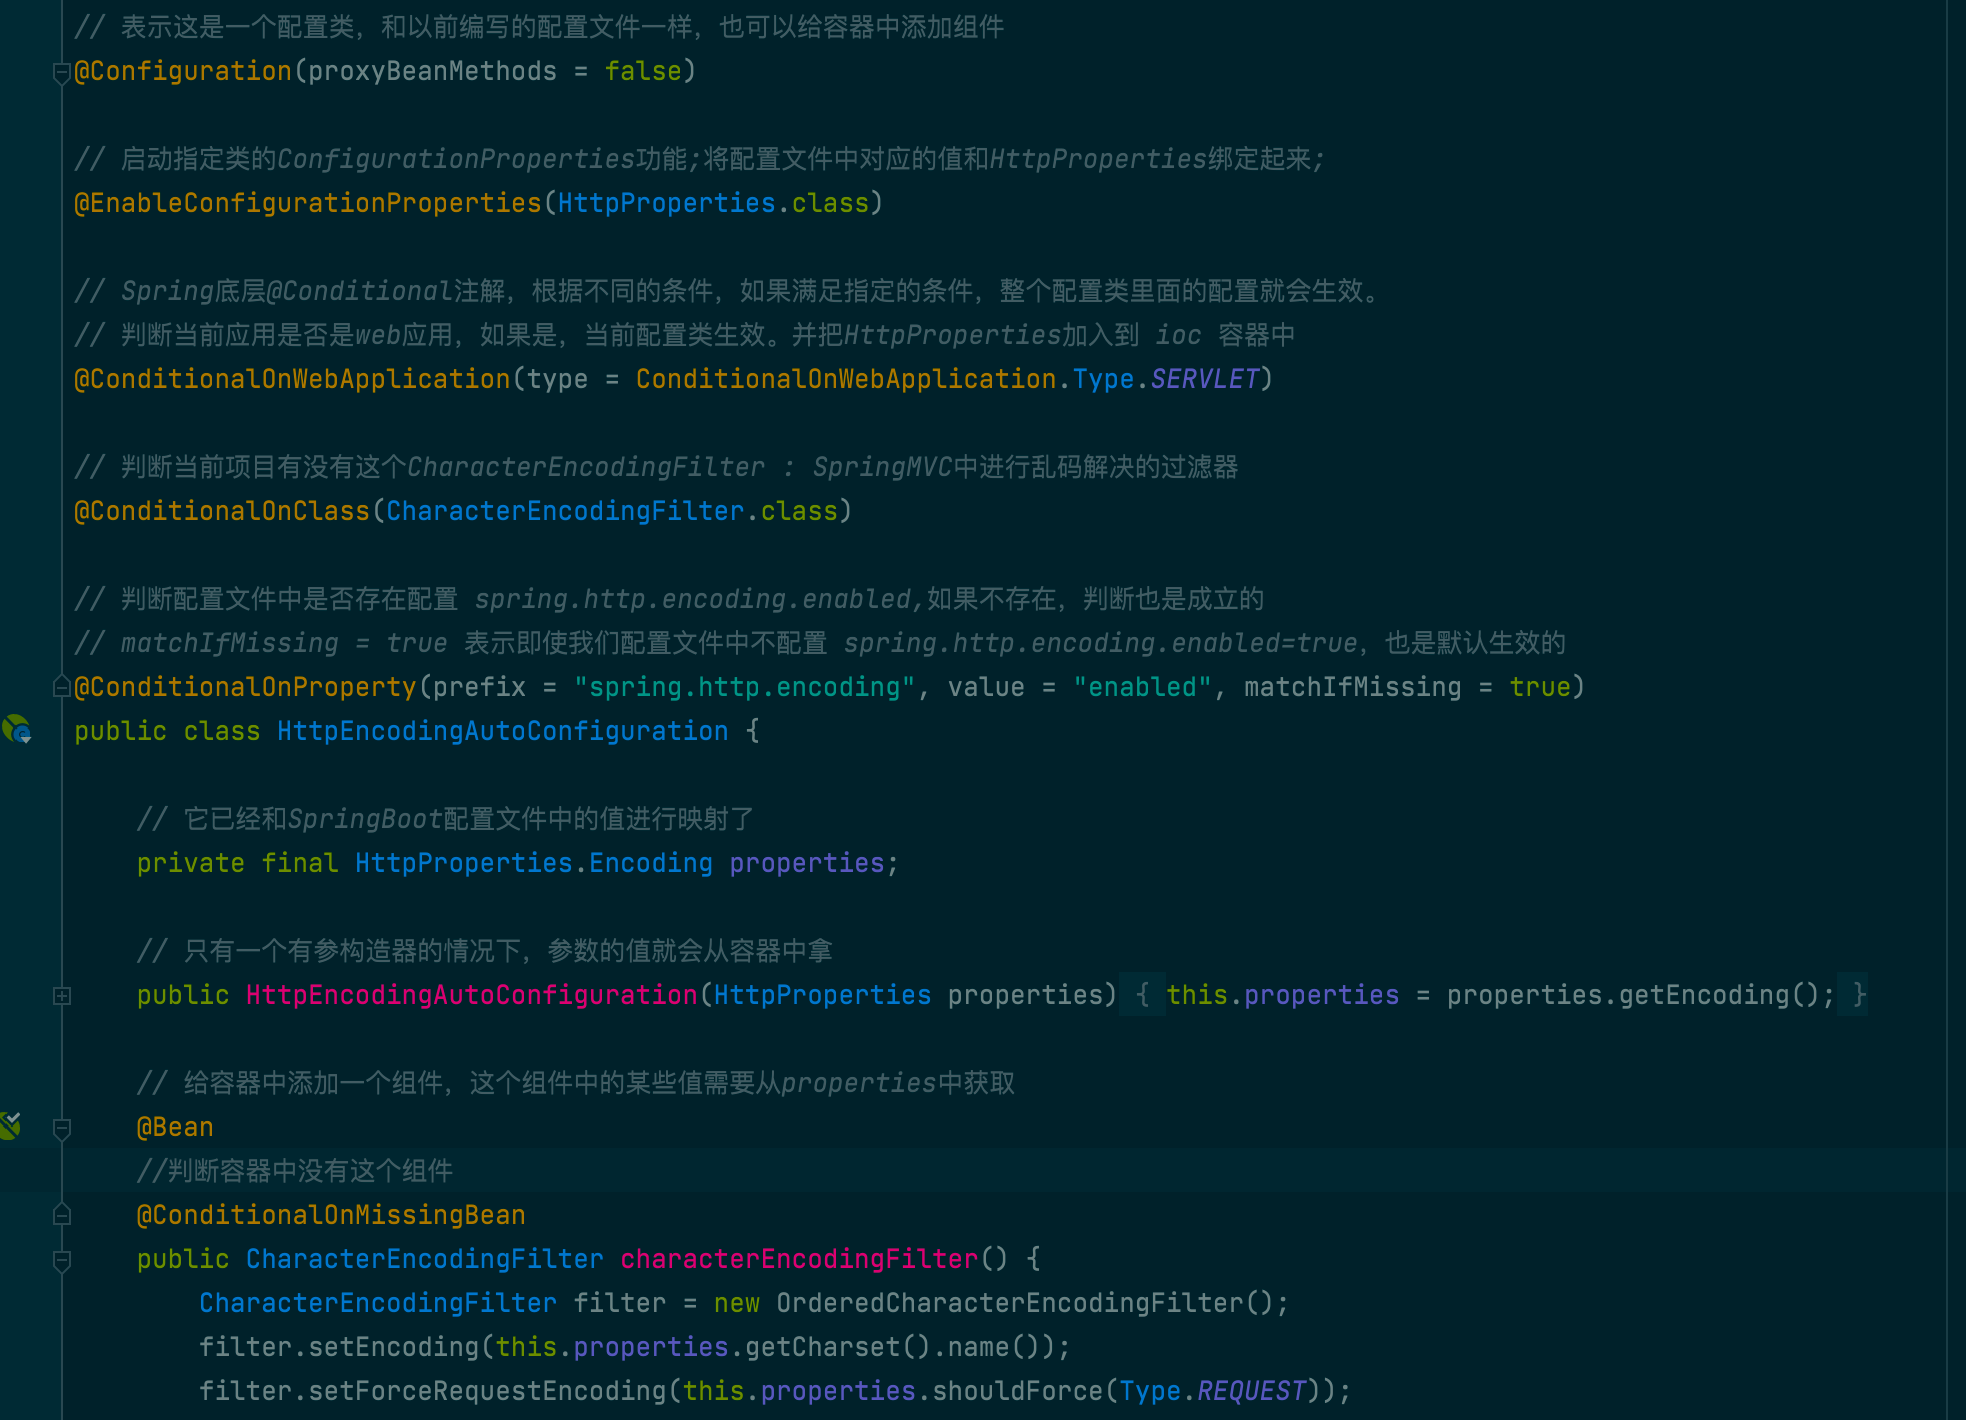Screen dimensions: 1966x1420
Task: Click the "@ConditionalOnClass" annotation
Action: [222, 511]
